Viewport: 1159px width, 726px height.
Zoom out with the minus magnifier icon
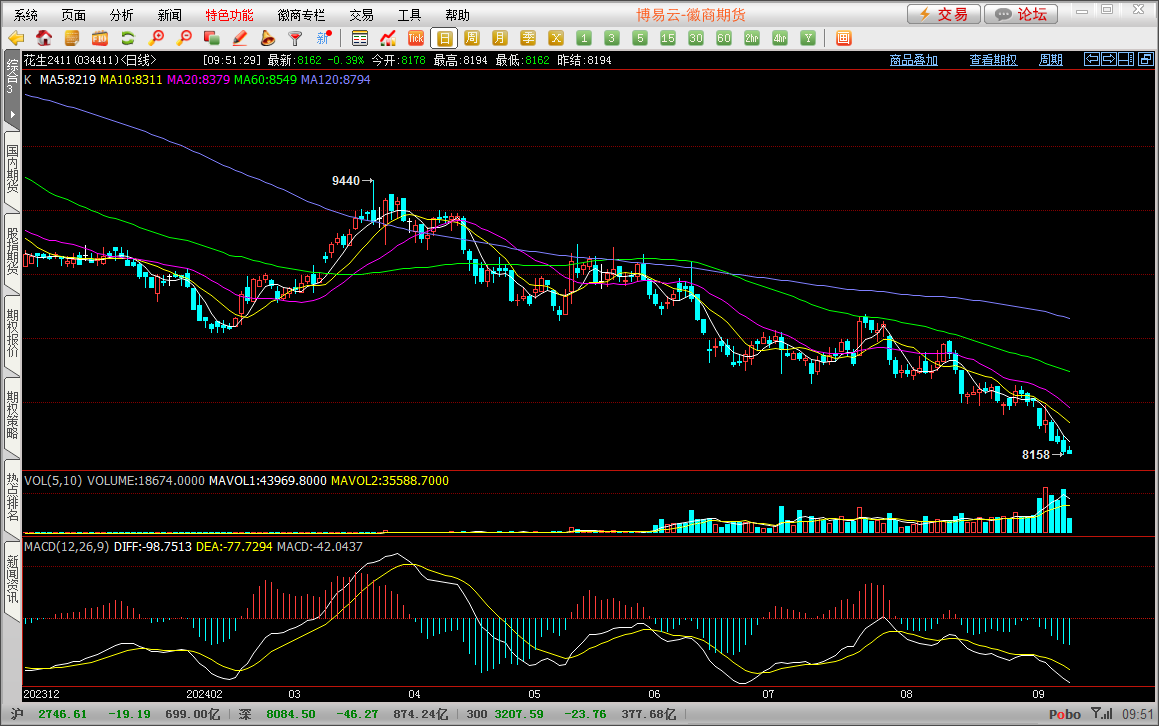[x=184, y=38]
